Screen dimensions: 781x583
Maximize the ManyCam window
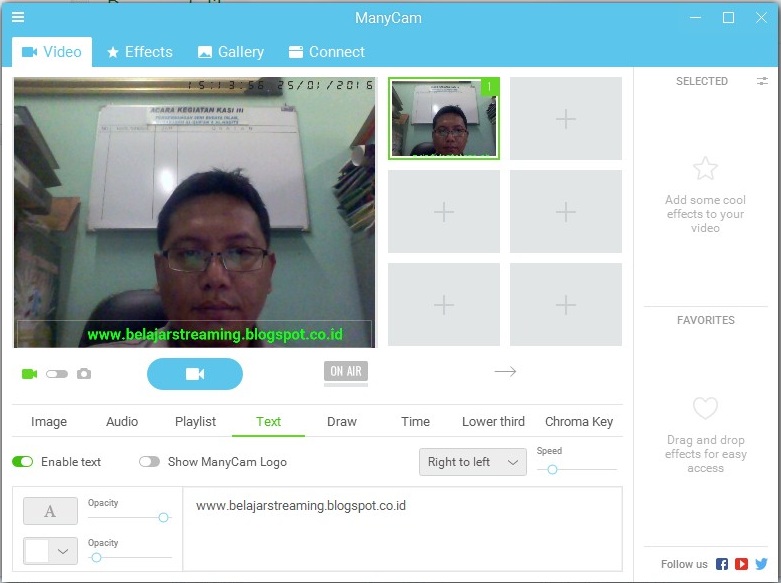point(728,18)
